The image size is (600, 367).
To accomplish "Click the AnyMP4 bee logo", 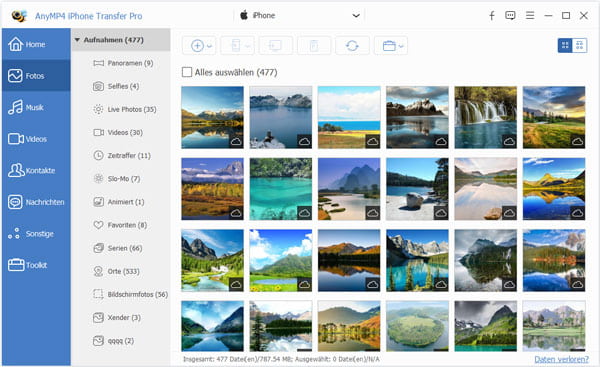I will (19, 16).
